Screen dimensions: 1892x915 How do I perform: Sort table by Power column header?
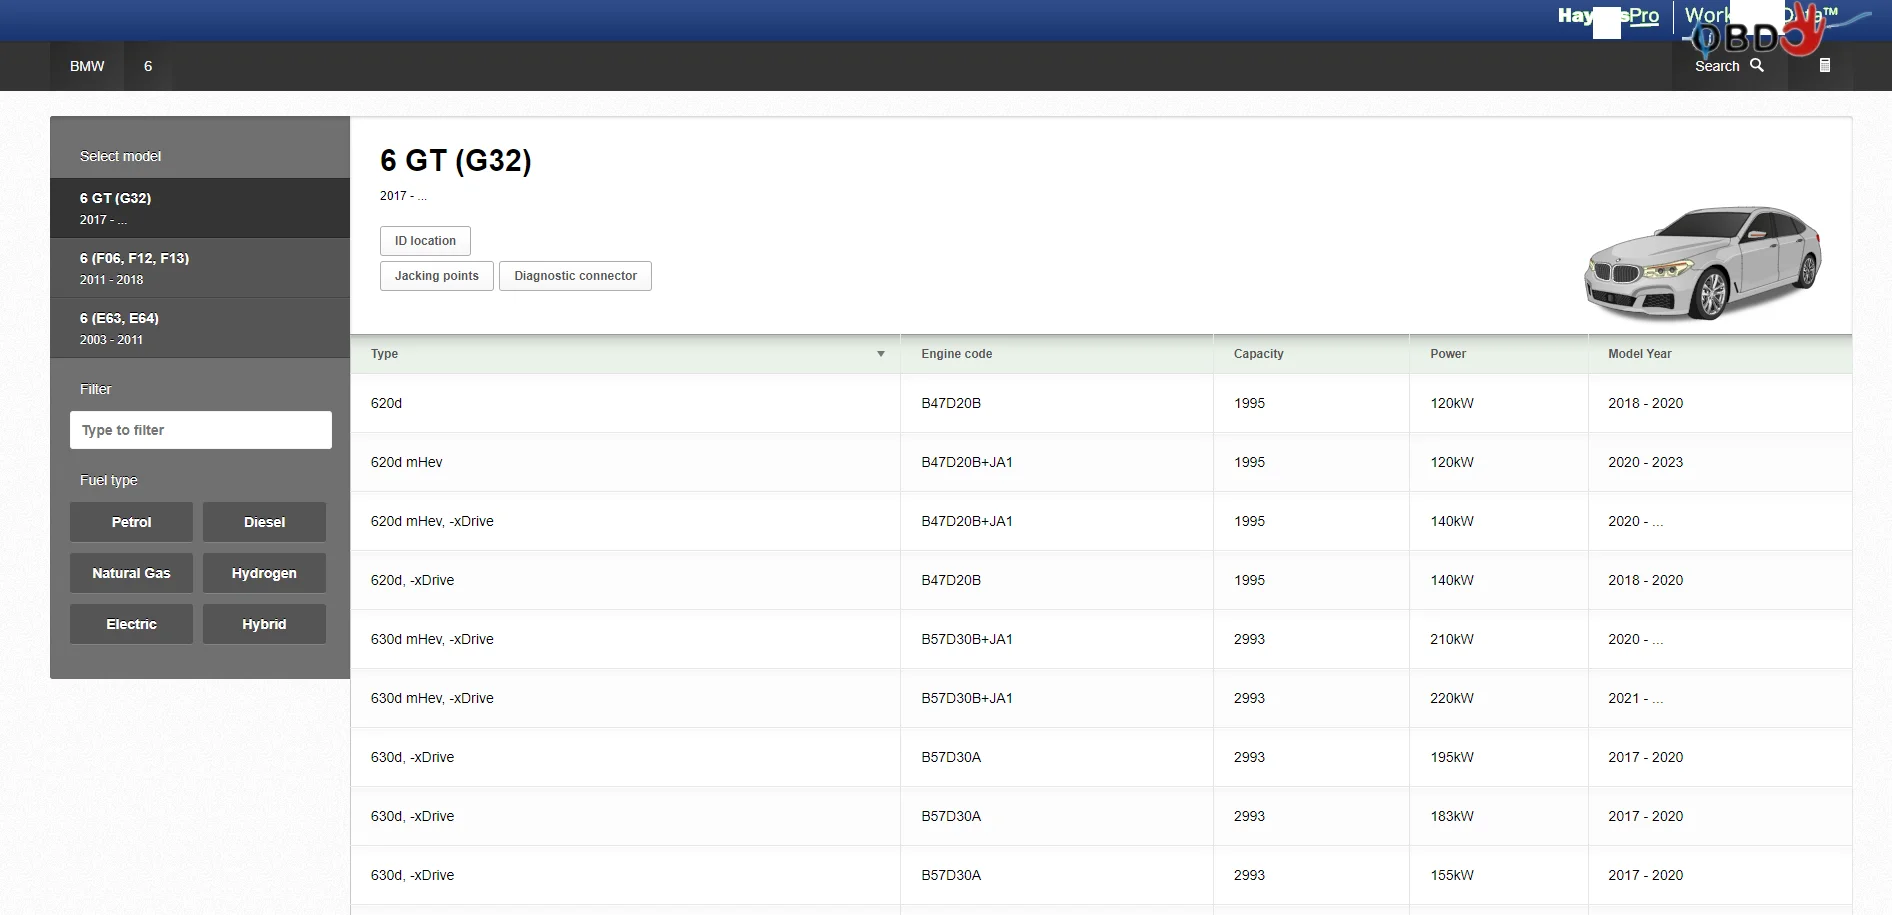[x=1447, y=354]
